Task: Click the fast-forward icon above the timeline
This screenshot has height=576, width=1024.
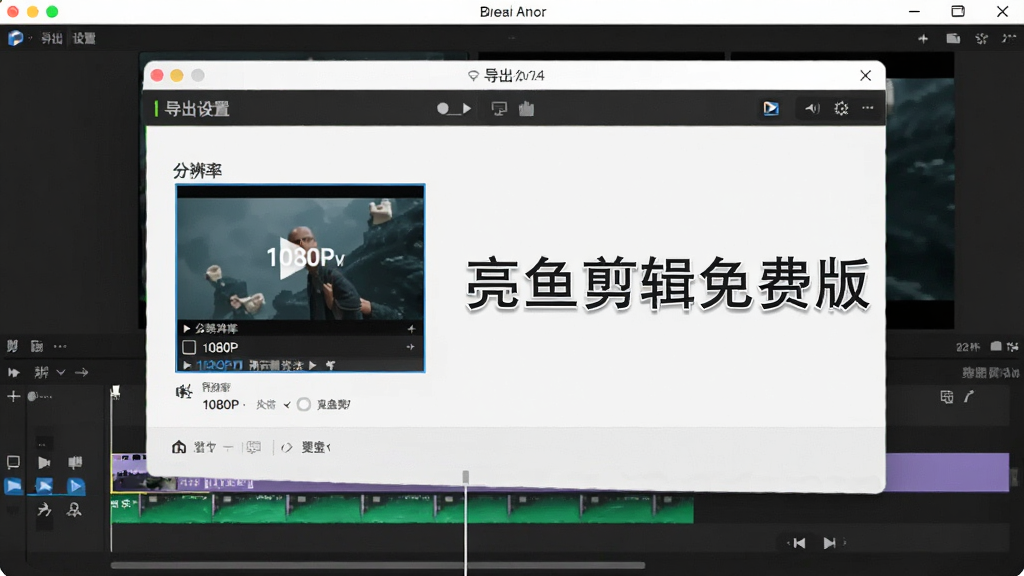Action: tap(13, 372)
